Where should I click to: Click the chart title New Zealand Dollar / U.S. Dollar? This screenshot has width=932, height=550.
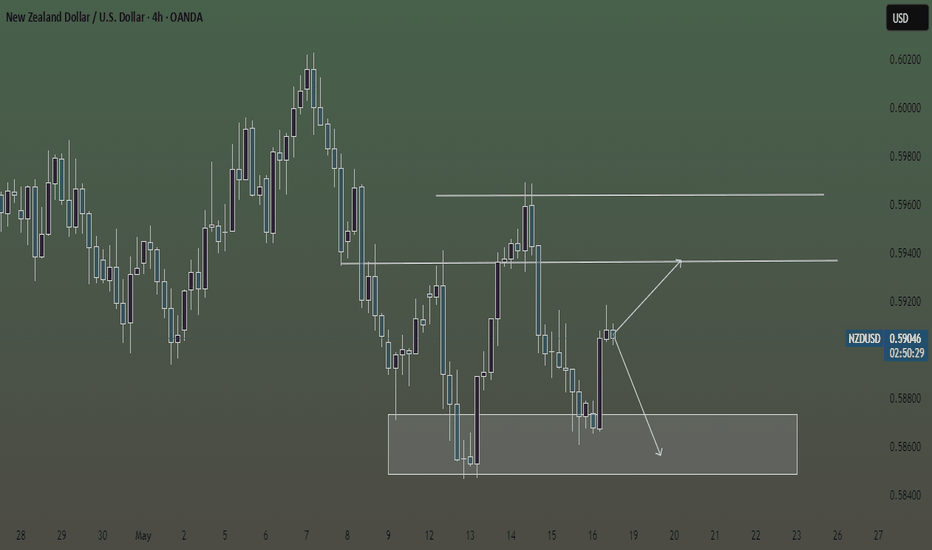point(75,17)
